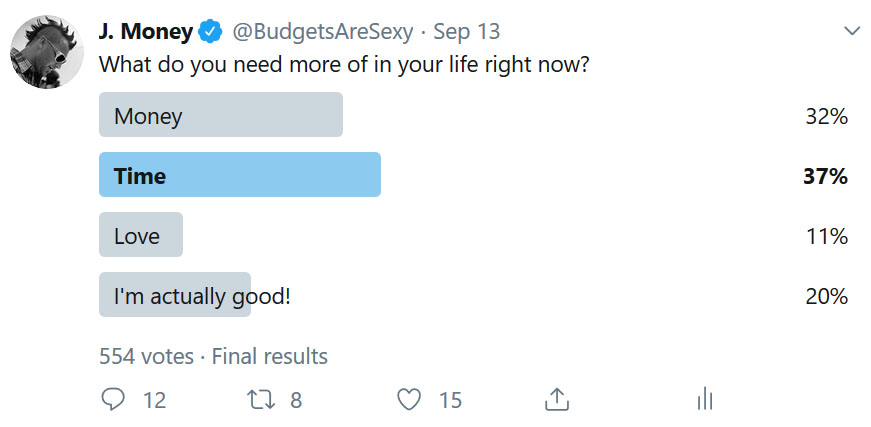Click the Love poll option bar

pos(140,235)
